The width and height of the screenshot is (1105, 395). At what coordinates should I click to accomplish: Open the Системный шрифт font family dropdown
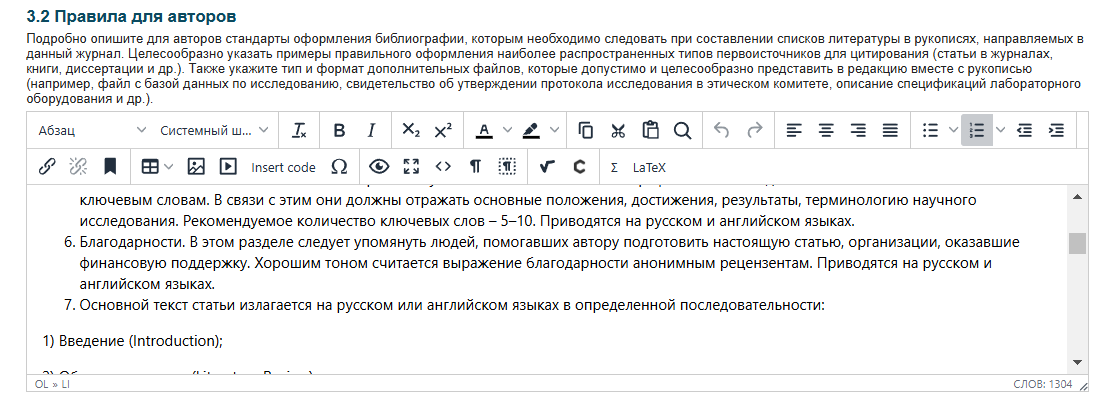pos(214,130)
